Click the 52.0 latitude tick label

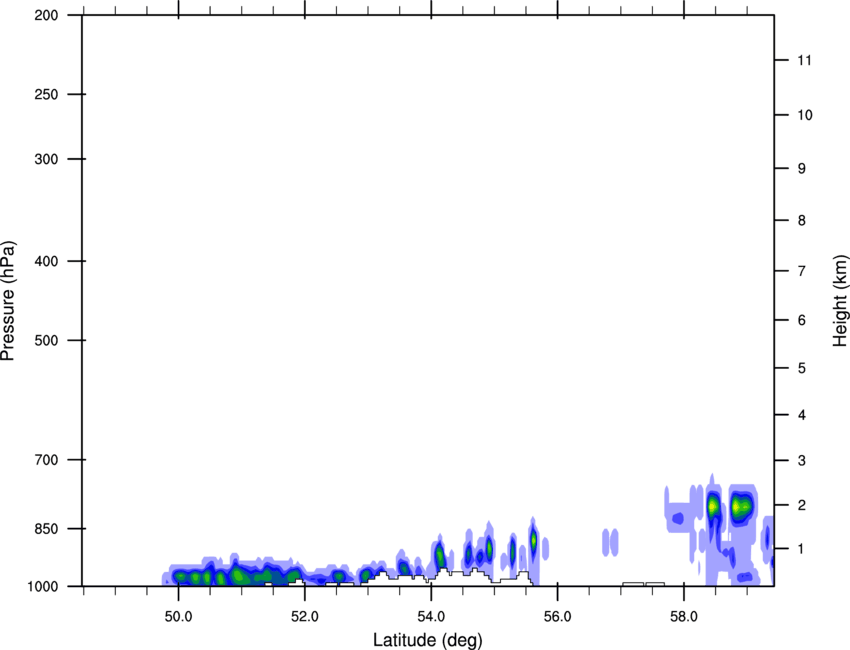(x=305, y=617)
